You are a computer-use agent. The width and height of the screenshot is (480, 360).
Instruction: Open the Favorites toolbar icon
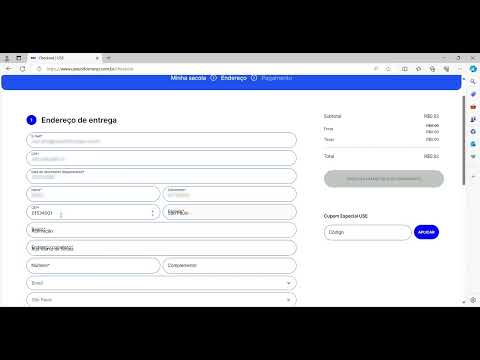pos(419,69)
